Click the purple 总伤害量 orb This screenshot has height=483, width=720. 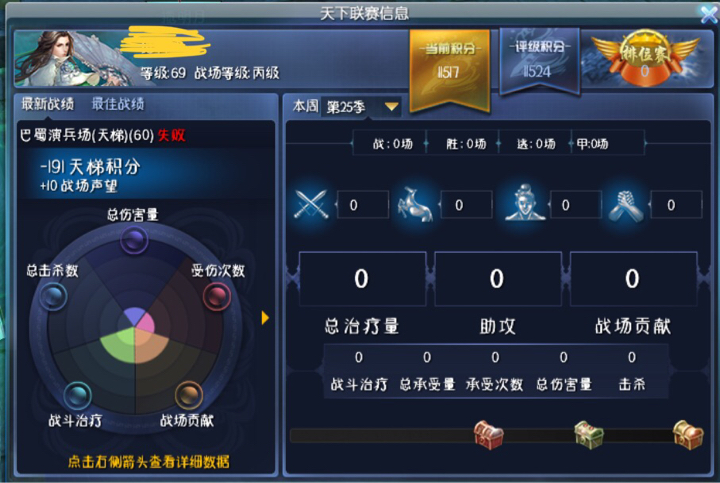coord(134,240)
